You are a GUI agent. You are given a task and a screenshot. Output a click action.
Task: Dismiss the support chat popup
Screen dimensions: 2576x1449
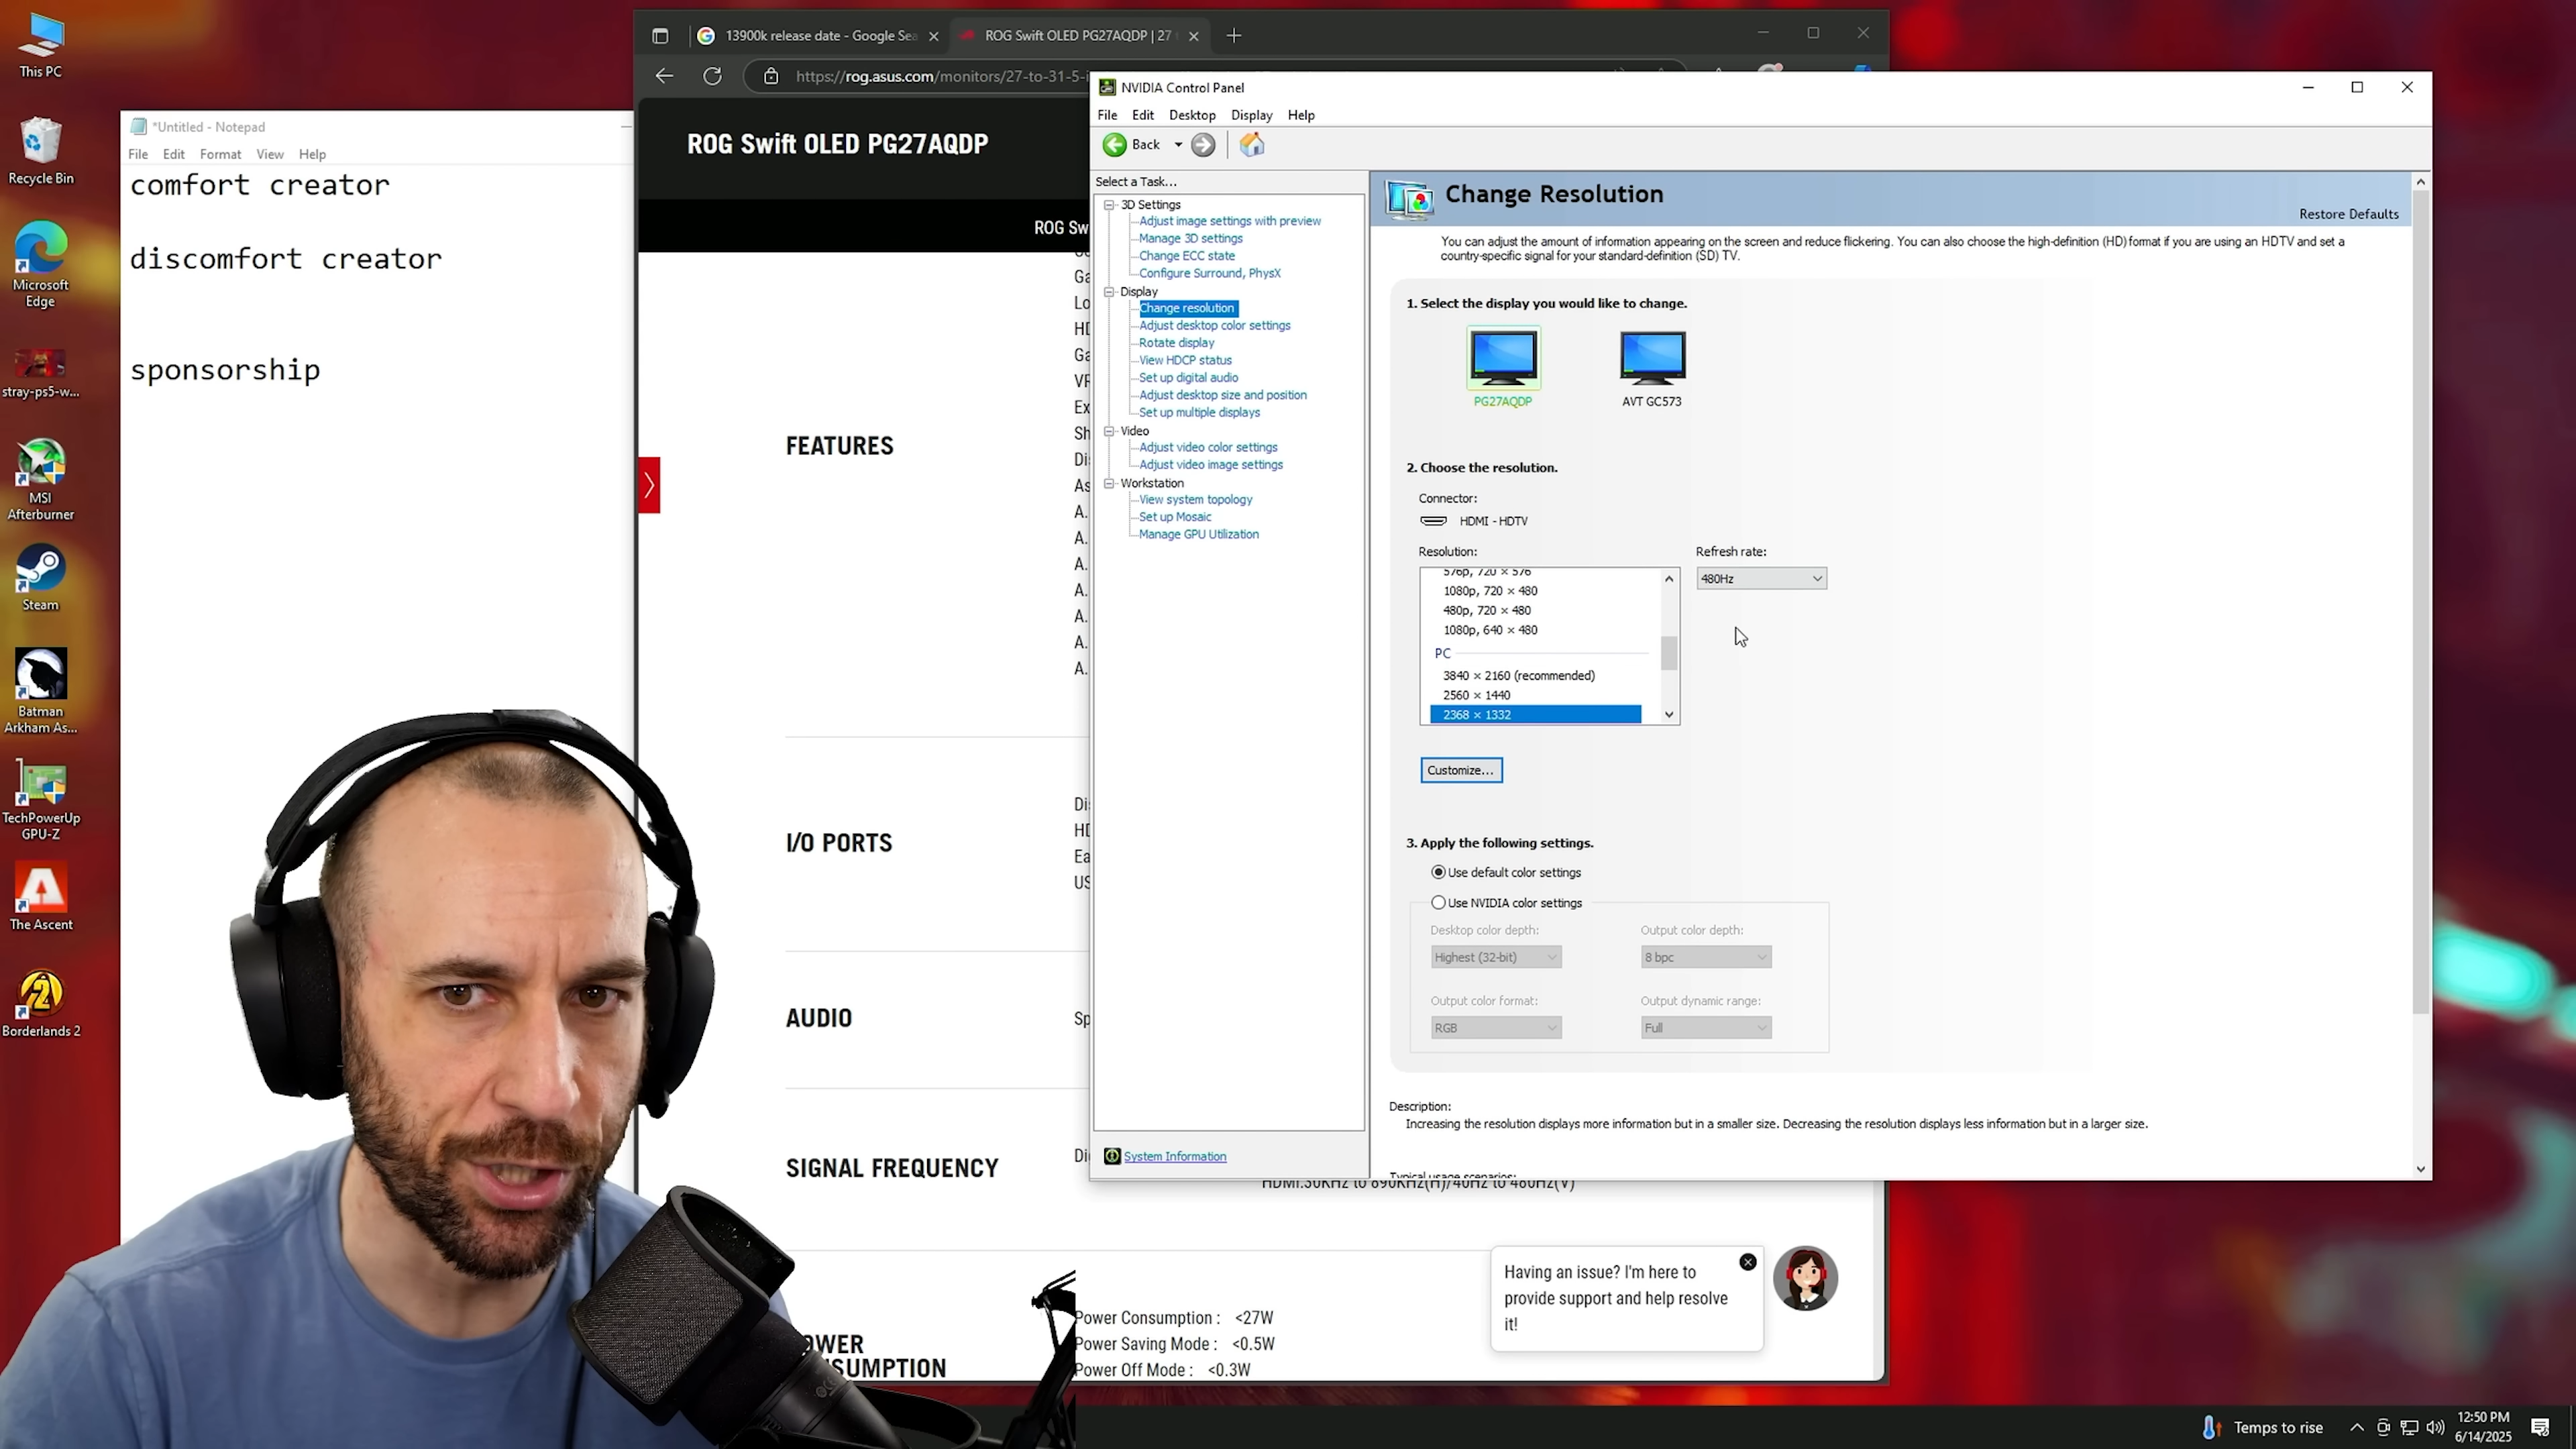[x=1747, y=1262]
